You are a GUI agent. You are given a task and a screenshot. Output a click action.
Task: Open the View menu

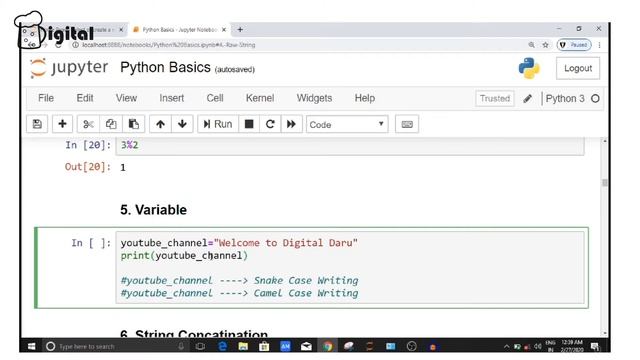tap(126, 98)
